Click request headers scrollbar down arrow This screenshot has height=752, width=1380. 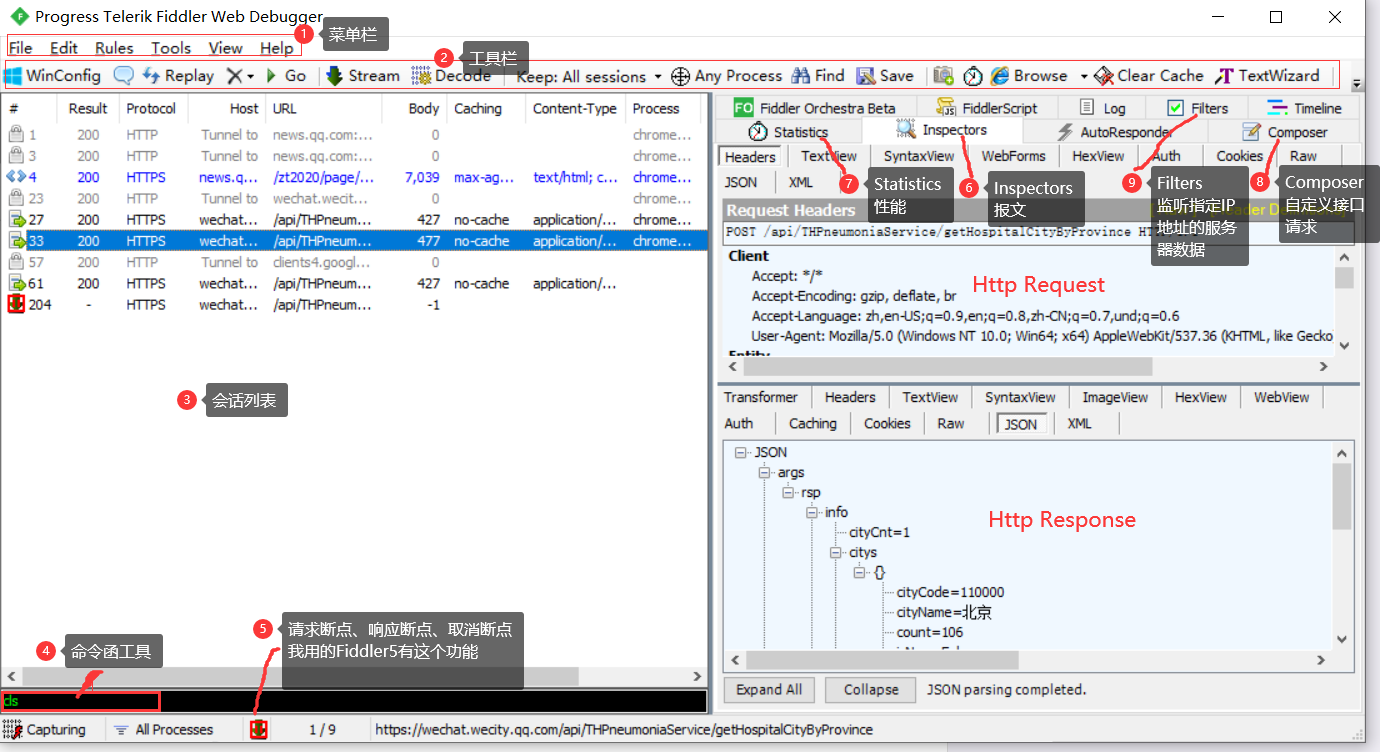(x=1344, y=346)
